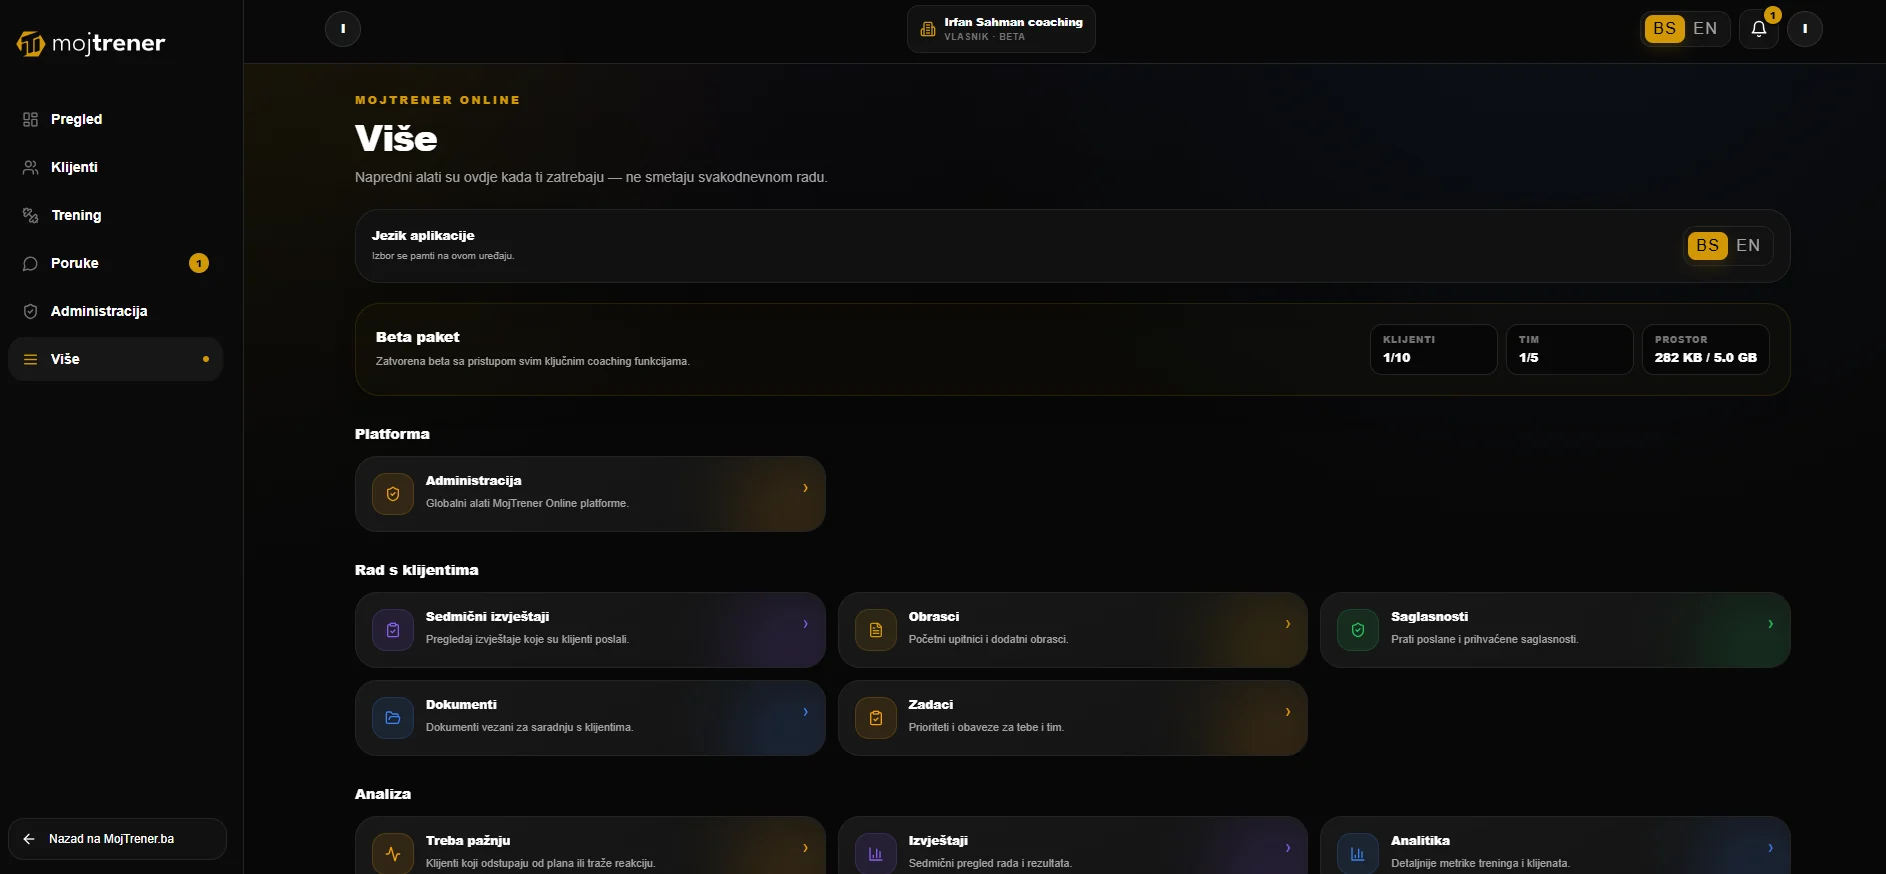Click the Platforma section heading

tap(392, 434)
